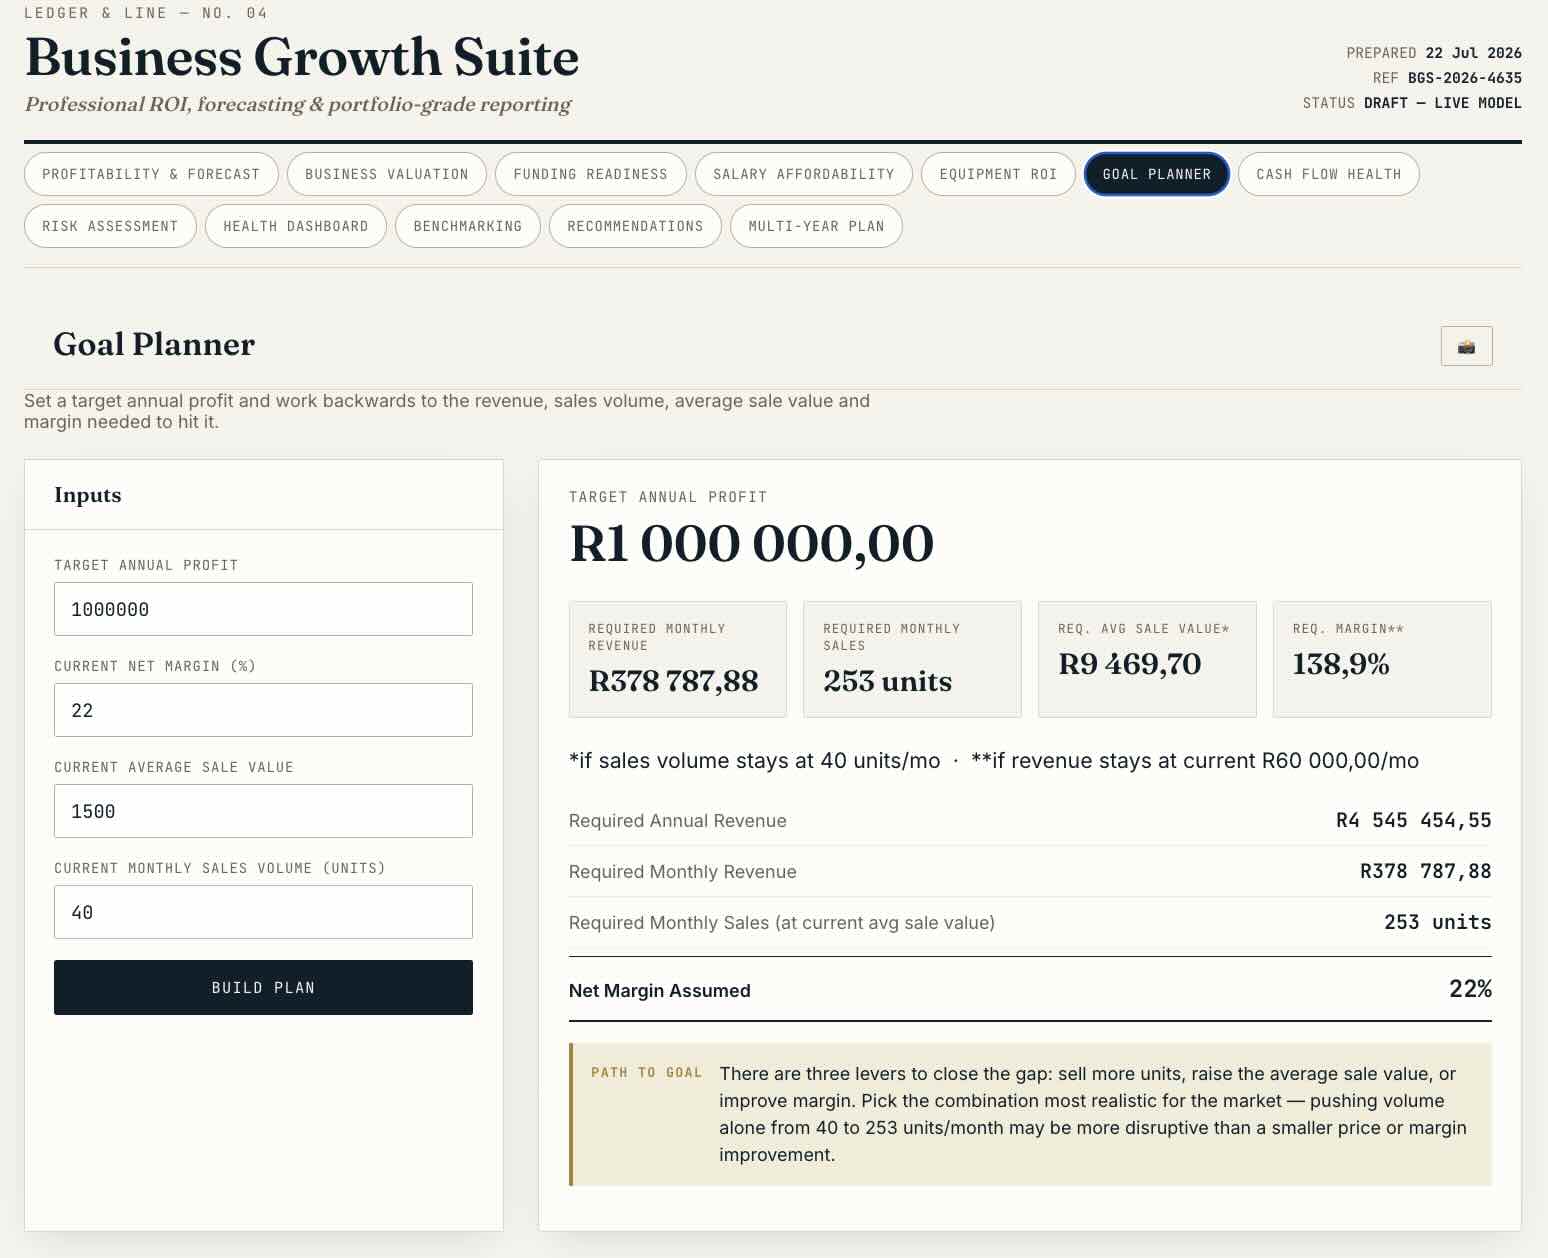Select the Current Average Sale Value field

(x=263, y=811)
